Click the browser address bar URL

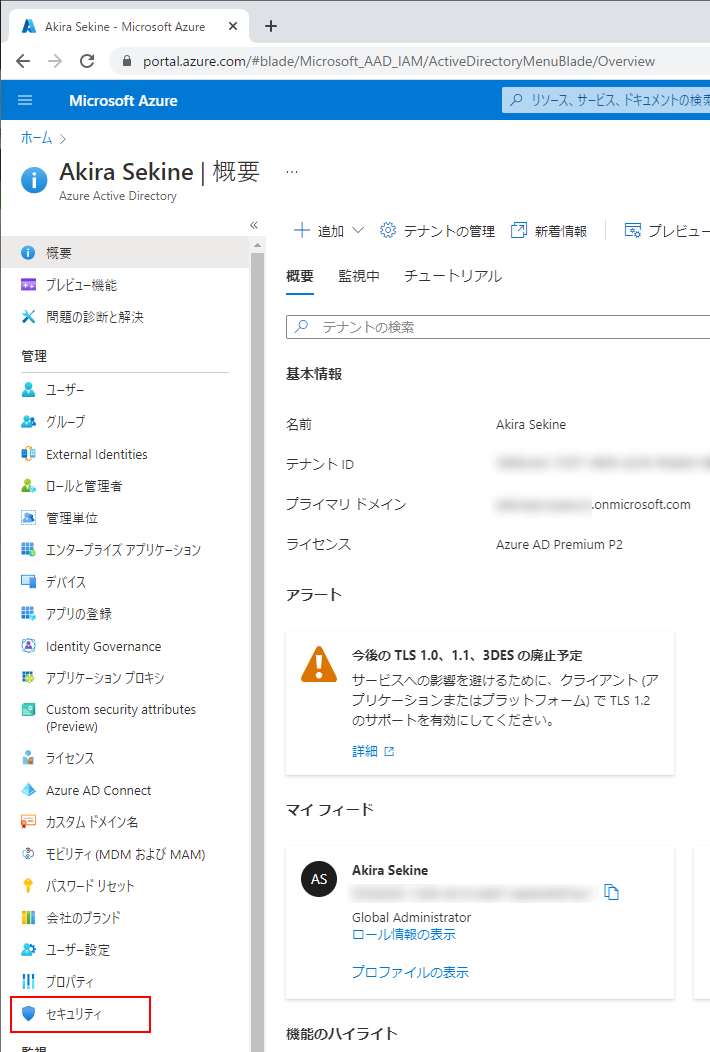coord(399,61)
